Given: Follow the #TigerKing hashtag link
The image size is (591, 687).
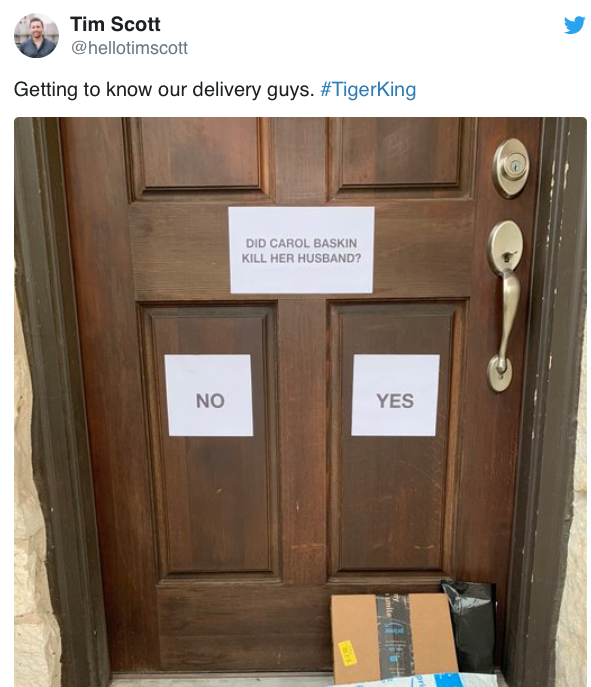Looking at the screenshot, I should 368,89.
